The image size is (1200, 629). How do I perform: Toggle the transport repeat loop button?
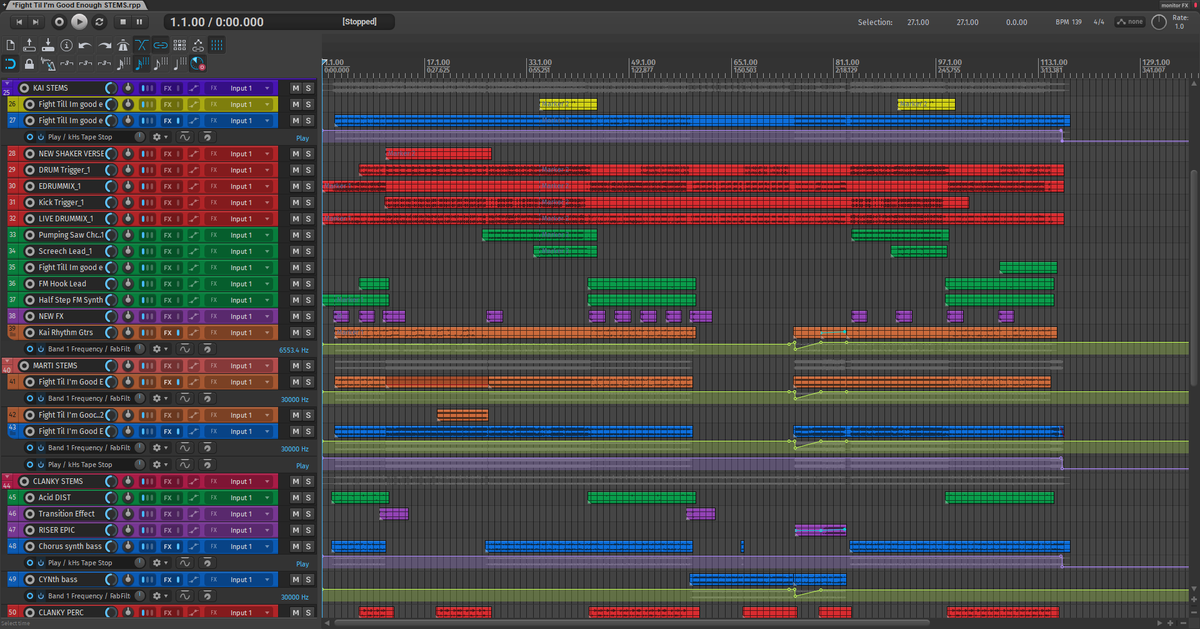[x=100, y=21]
